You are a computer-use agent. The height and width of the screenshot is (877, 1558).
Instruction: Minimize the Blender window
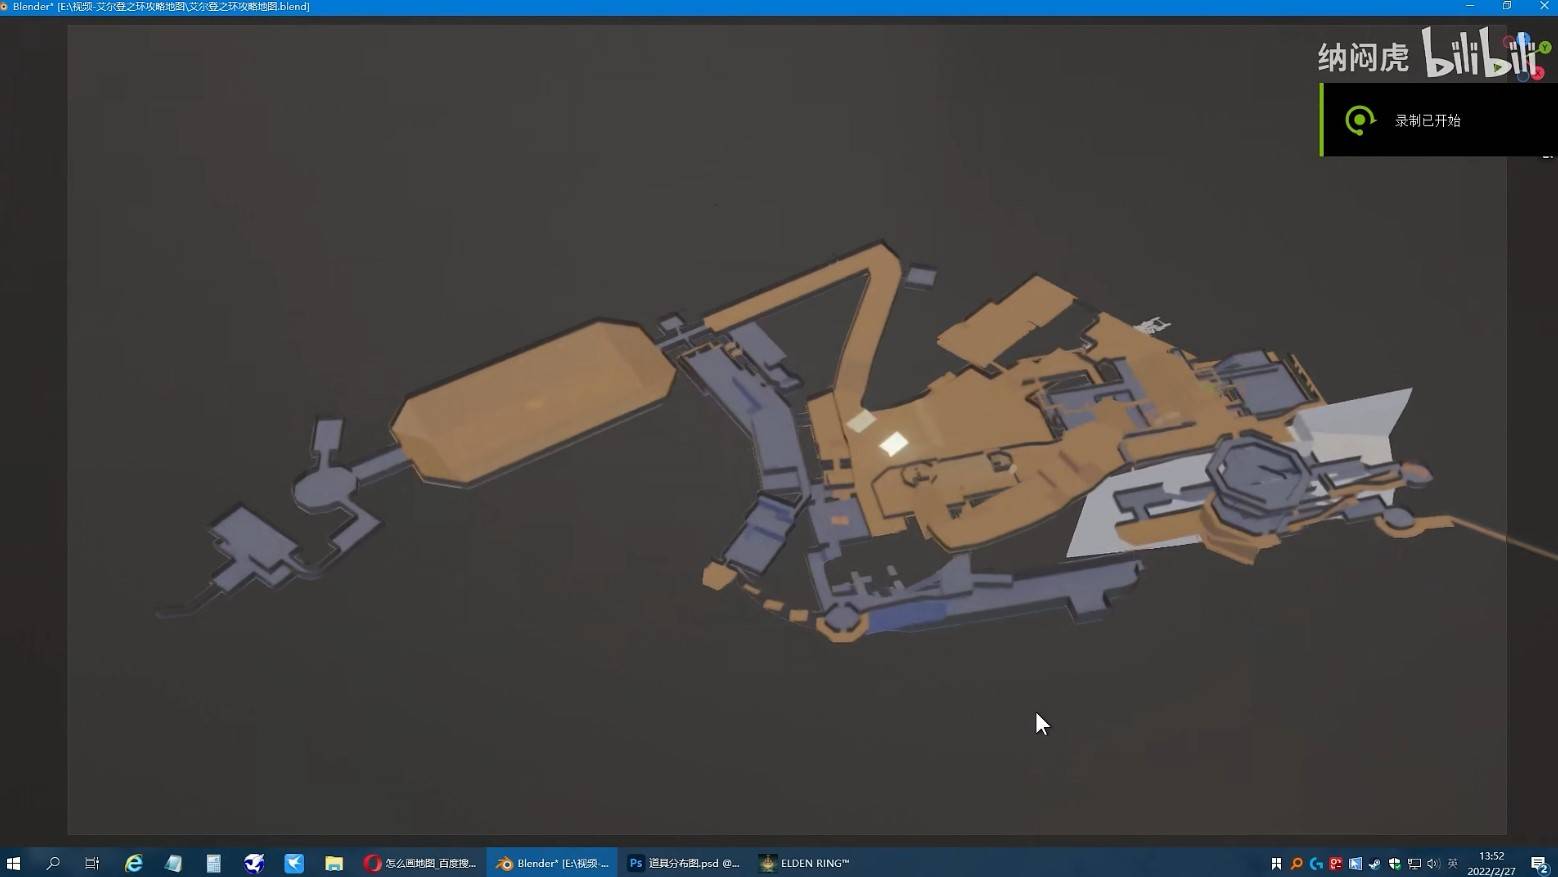(x=1469, y=6)
